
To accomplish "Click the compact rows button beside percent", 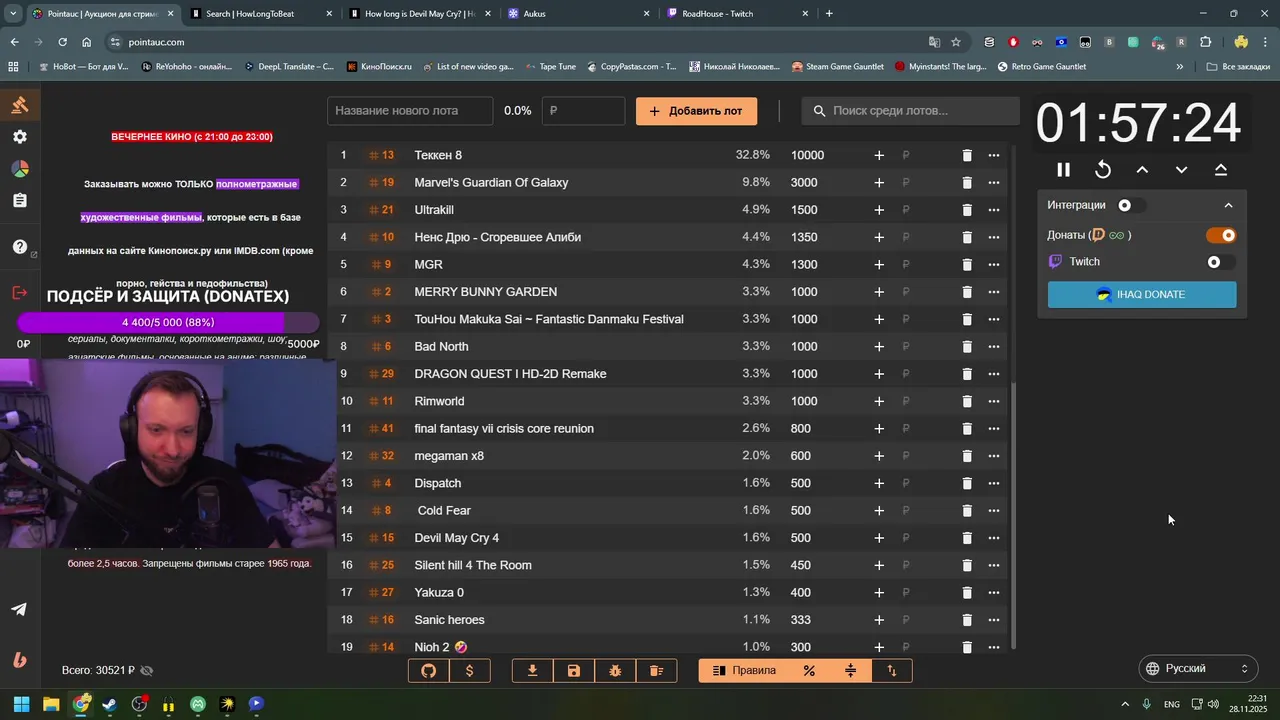I will coord(851,670).
